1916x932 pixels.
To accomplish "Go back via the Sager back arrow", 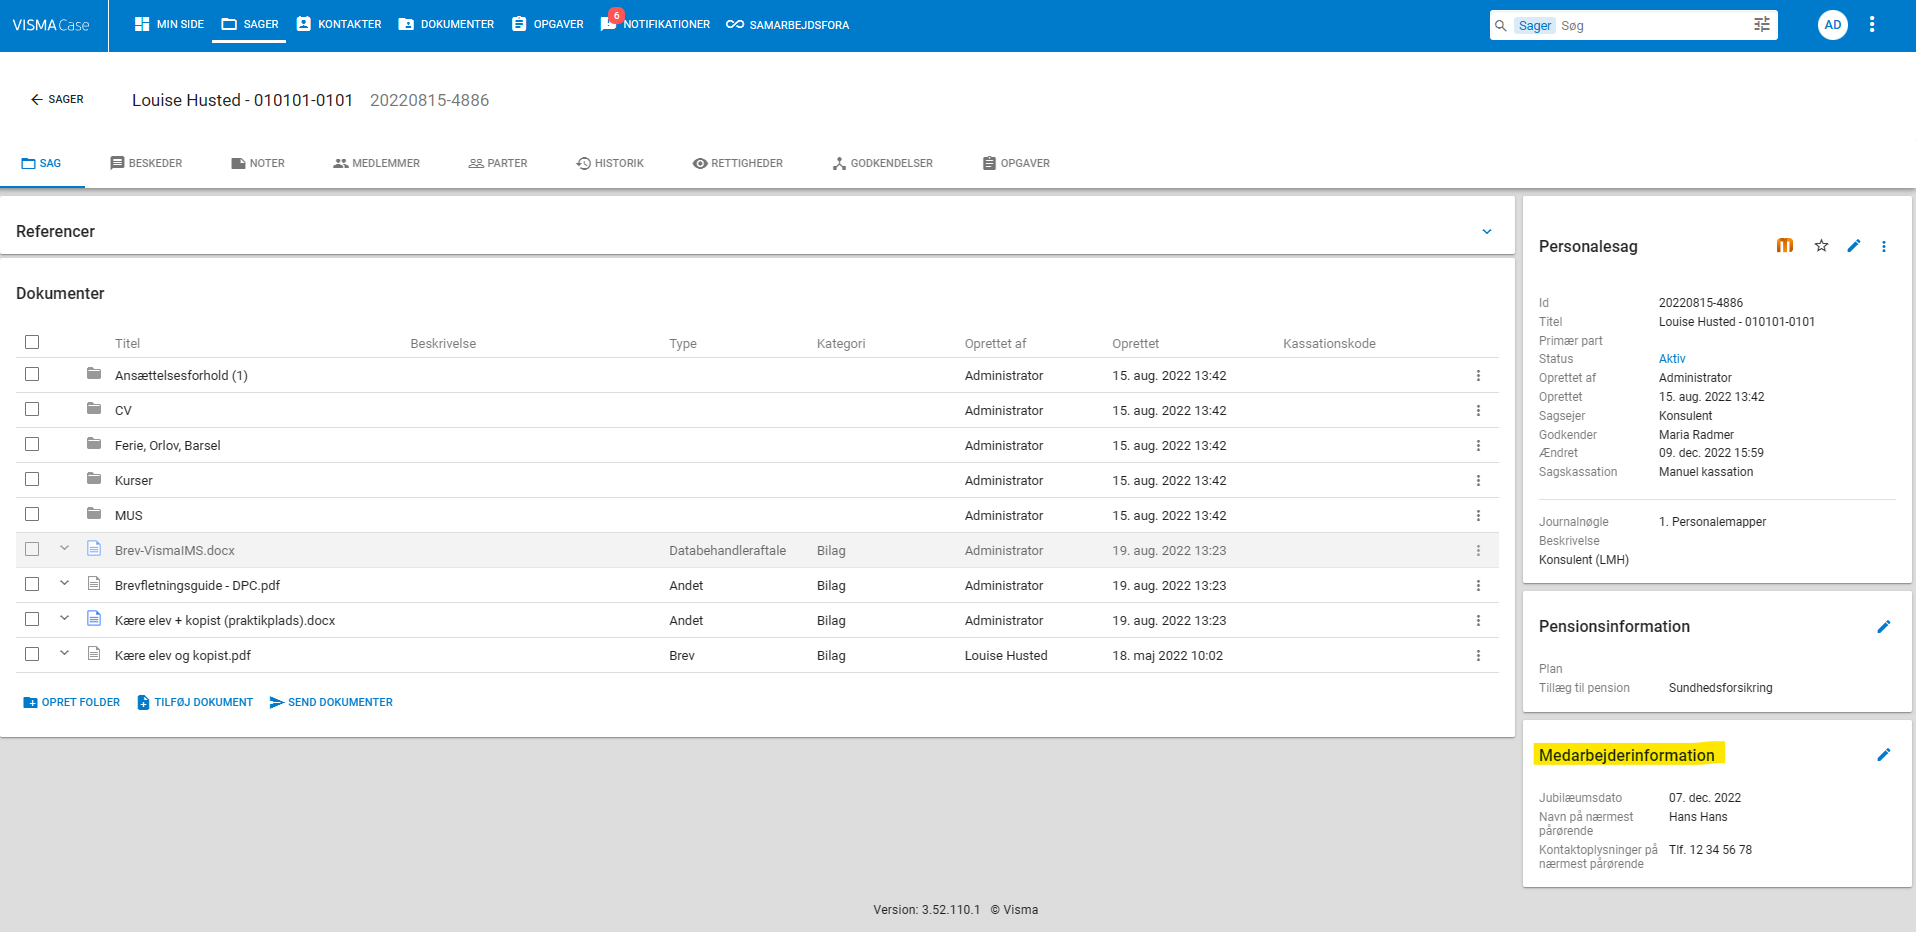I will pos(57,100).
